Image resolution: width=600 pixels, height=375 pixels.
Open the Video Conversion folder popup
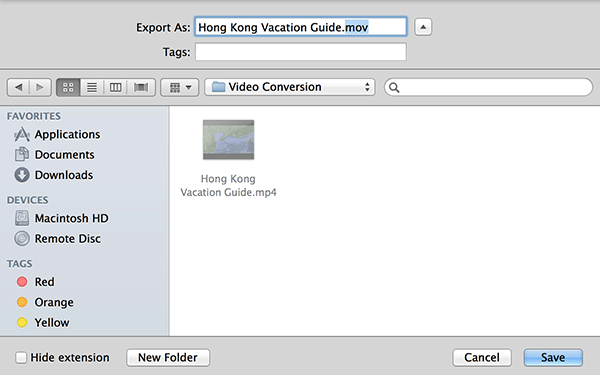[290, 87]
